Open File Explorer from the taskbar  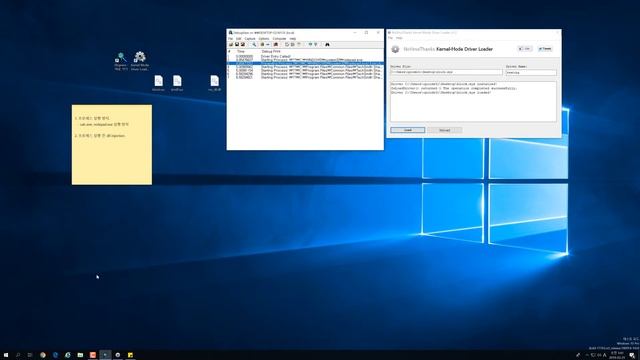pyautogui.click(x=80, y=355)
